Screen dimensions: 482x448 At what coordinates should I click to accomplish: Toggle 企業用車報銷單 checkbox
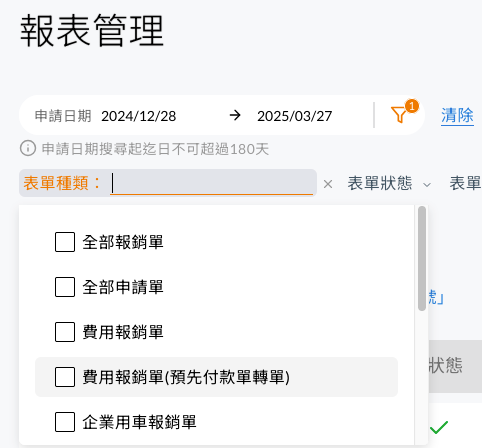(65, 422)
